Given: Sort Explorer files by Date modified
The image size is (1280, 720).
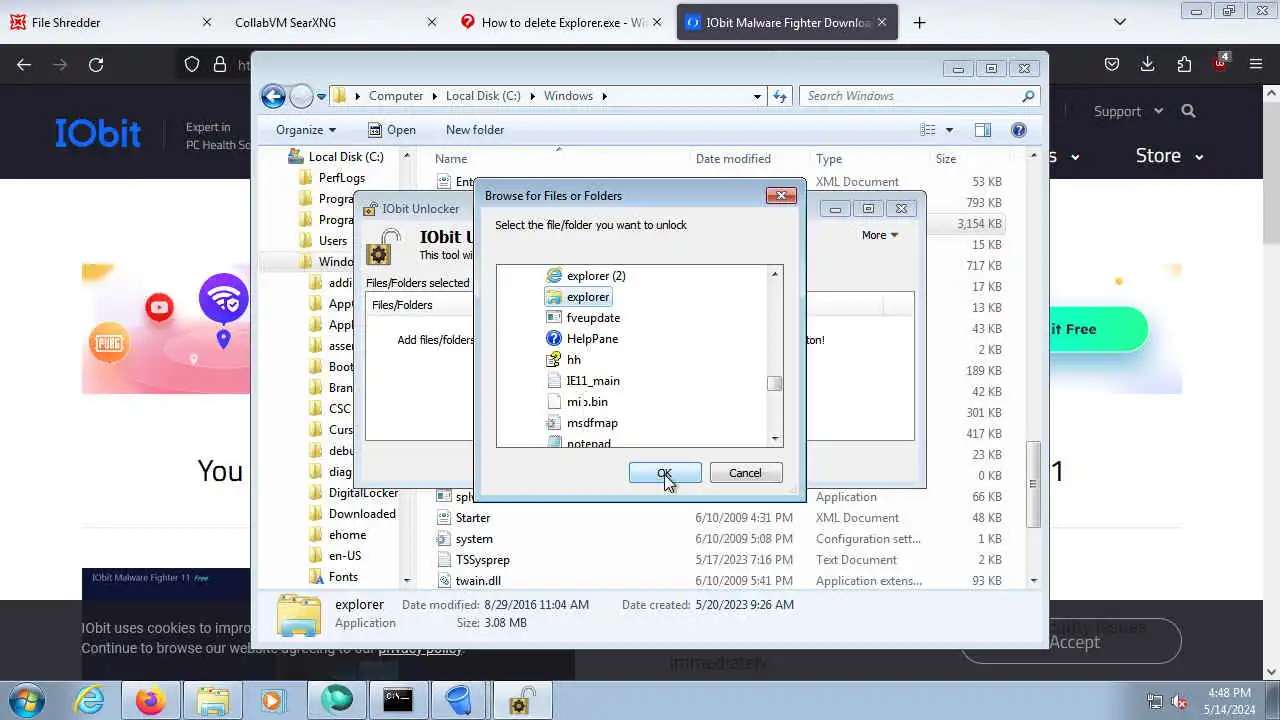Looking at the screenshot, I should (733, 159).
